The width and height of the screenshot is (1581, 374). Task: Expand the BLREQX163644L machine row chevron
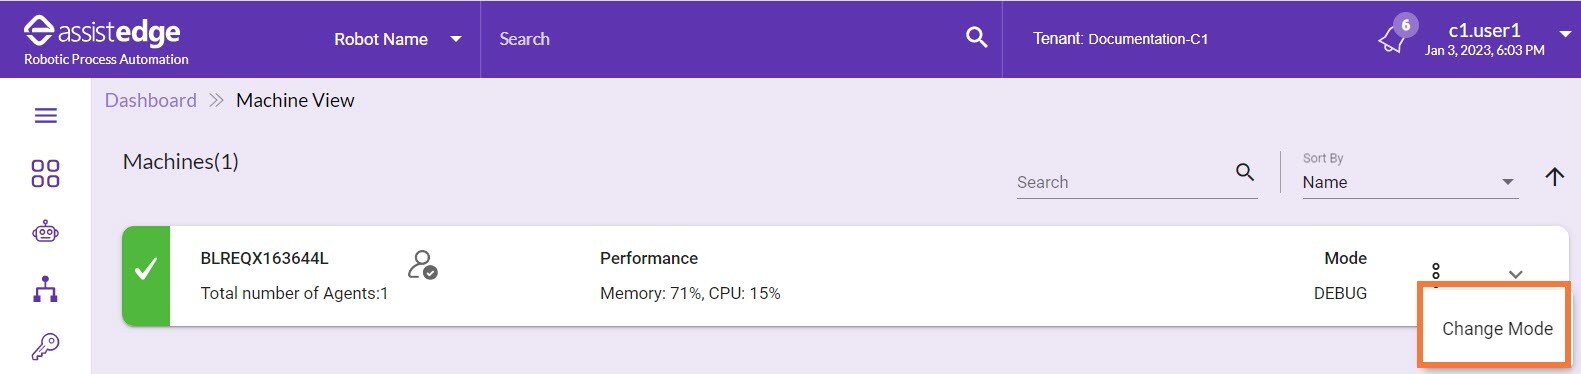tap(1515, 274)
